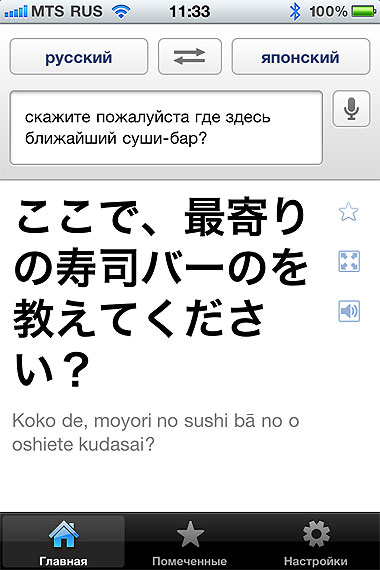Image resolution: width=380 pixels, height=570 pixels.
Task: Play the Japanese translation audio
Action: (349, 311)
